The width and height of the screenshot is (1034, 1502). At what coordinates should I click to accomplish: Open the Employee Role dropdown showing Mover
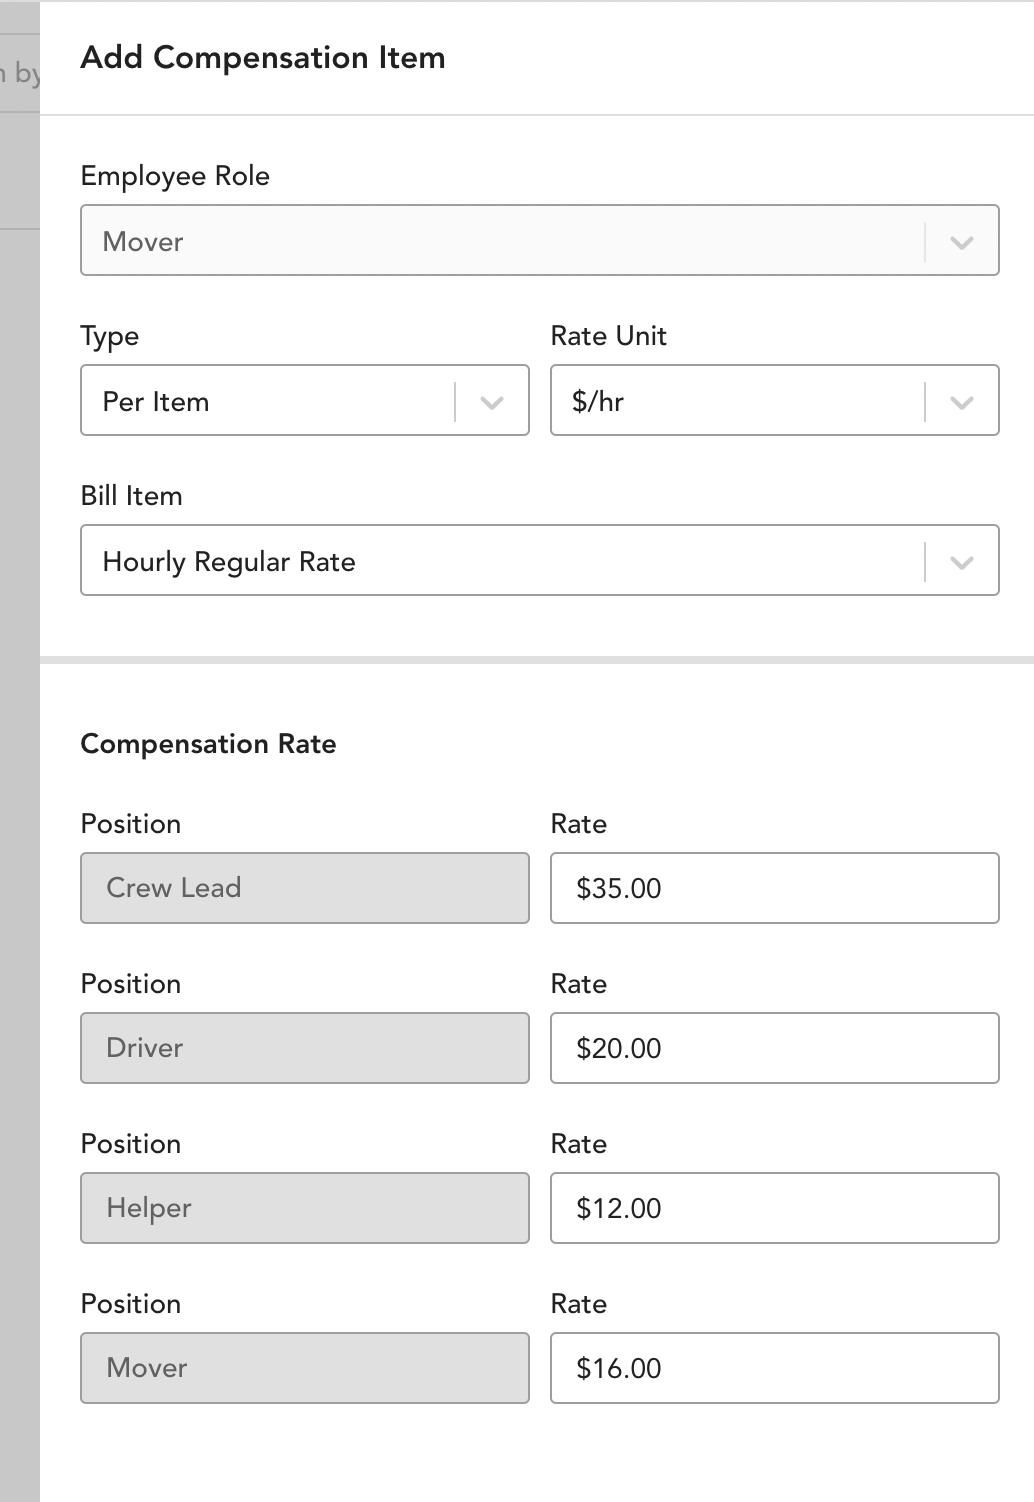pyautogui.click(x=540, y=240)
